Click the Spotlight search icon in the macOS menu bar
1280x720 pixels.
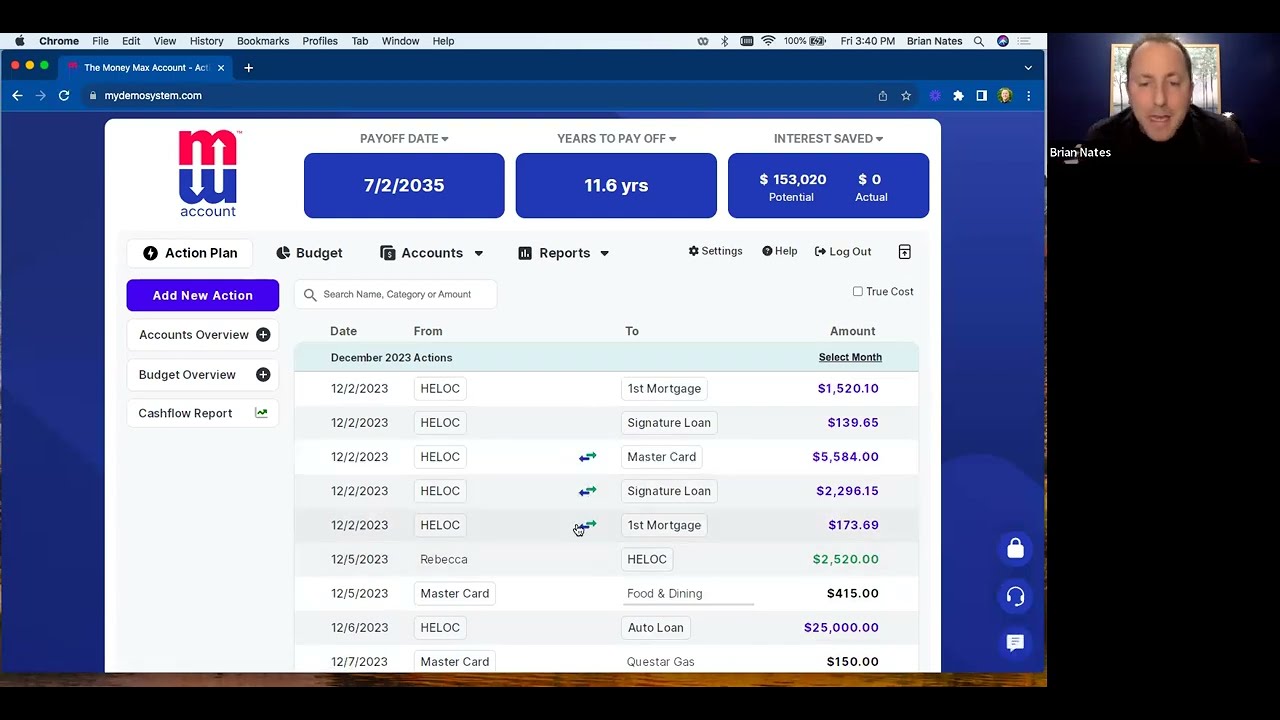[x=979, y=41]
